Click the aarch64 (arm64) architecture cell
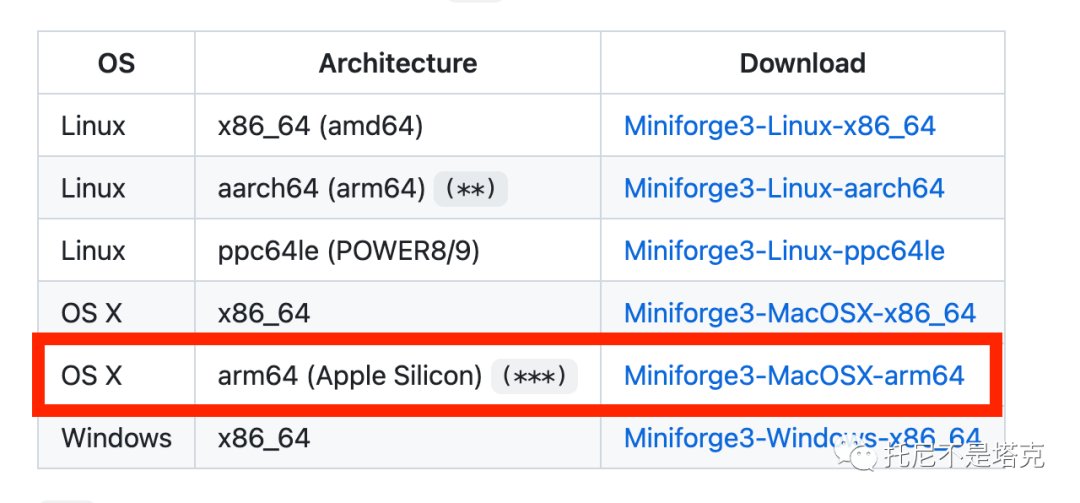 tap(321, 188)
